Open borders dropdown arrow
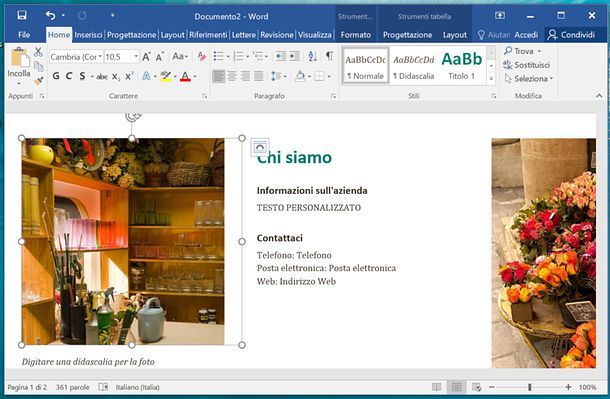 (329, 77)
